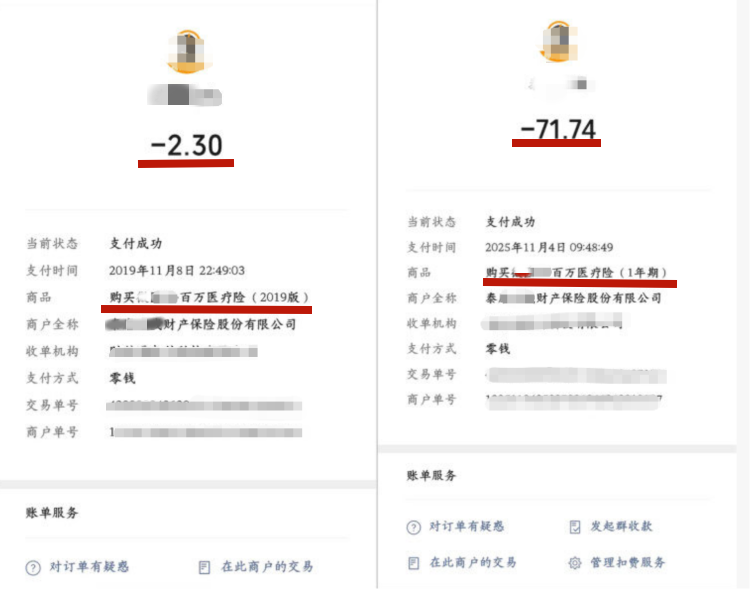The height and width of the screenshot is (589, 750).
Task: Start 发起群收款 group collection
Action: pos(621,526)
